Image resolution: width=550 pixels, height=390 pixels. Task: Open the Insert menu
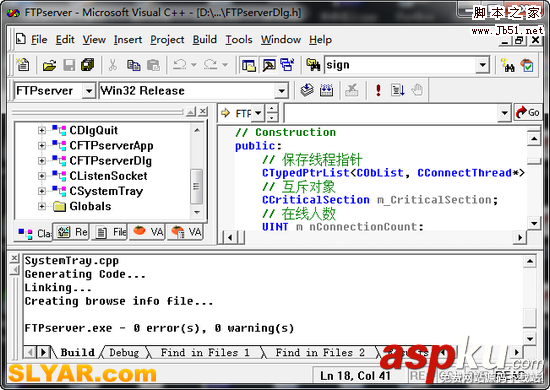(128, 40)
